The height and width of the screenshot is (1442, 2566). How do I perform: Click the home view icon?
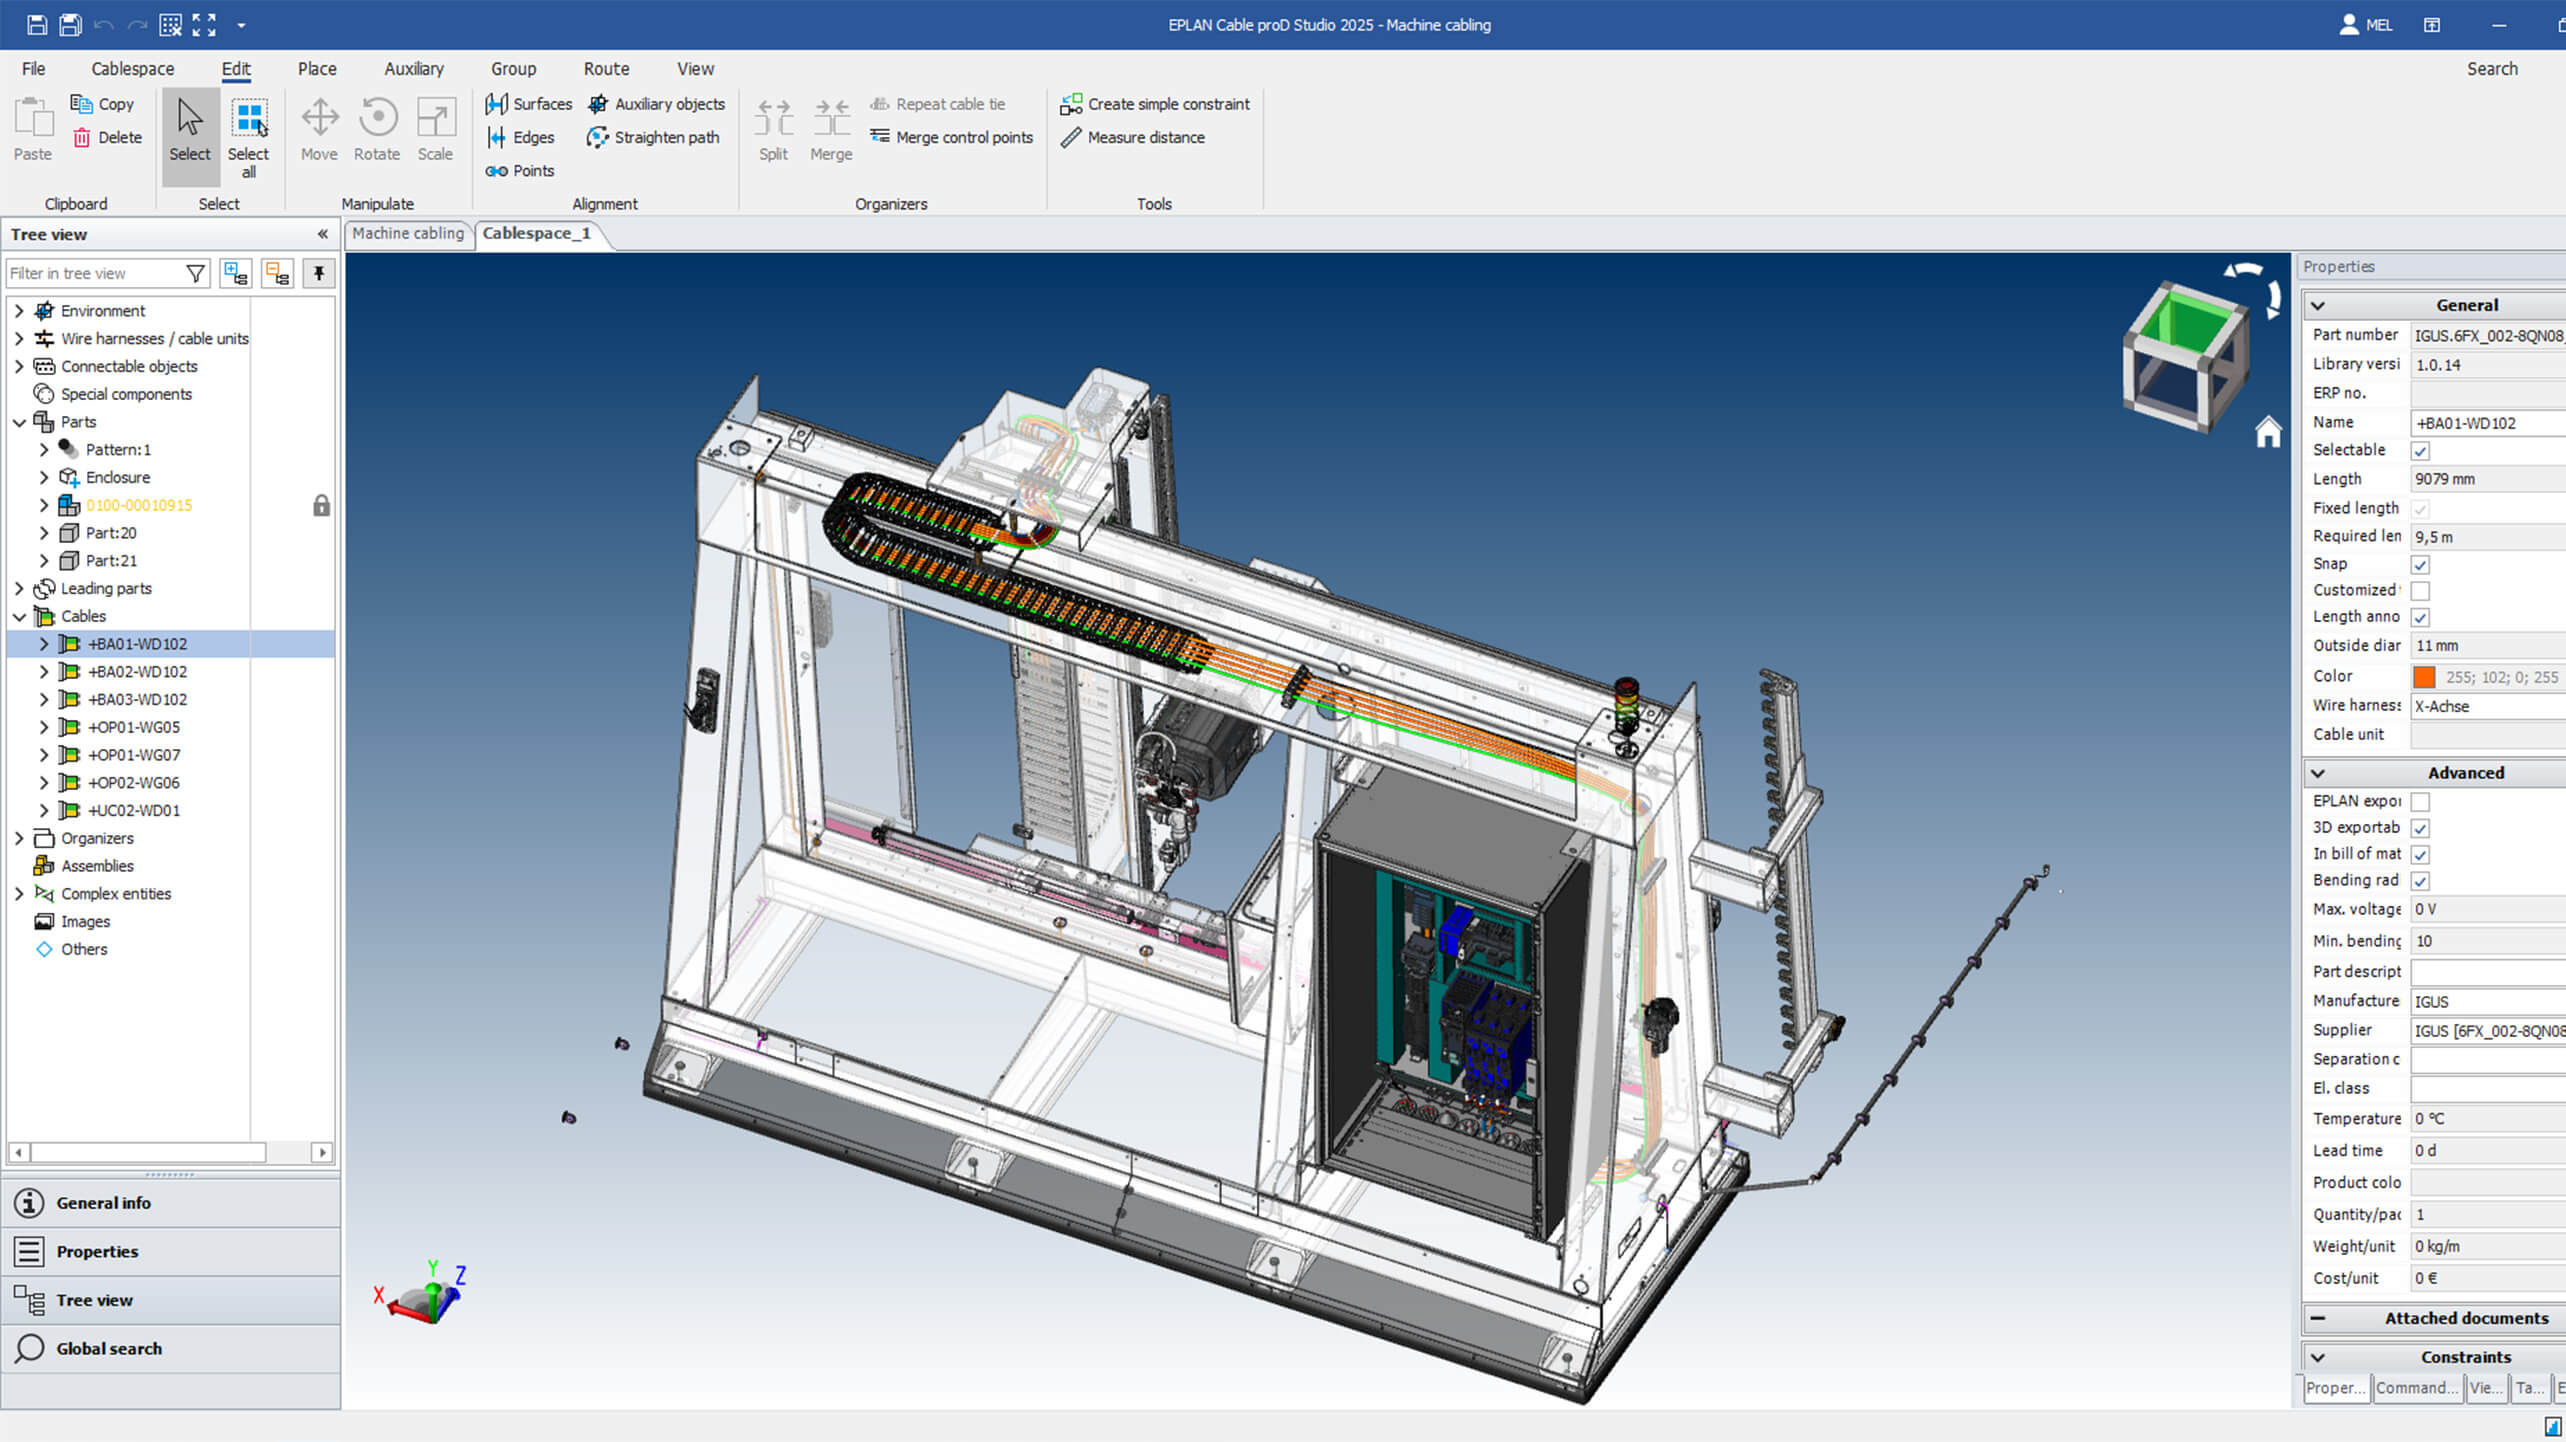click(x=2267, y=432)
